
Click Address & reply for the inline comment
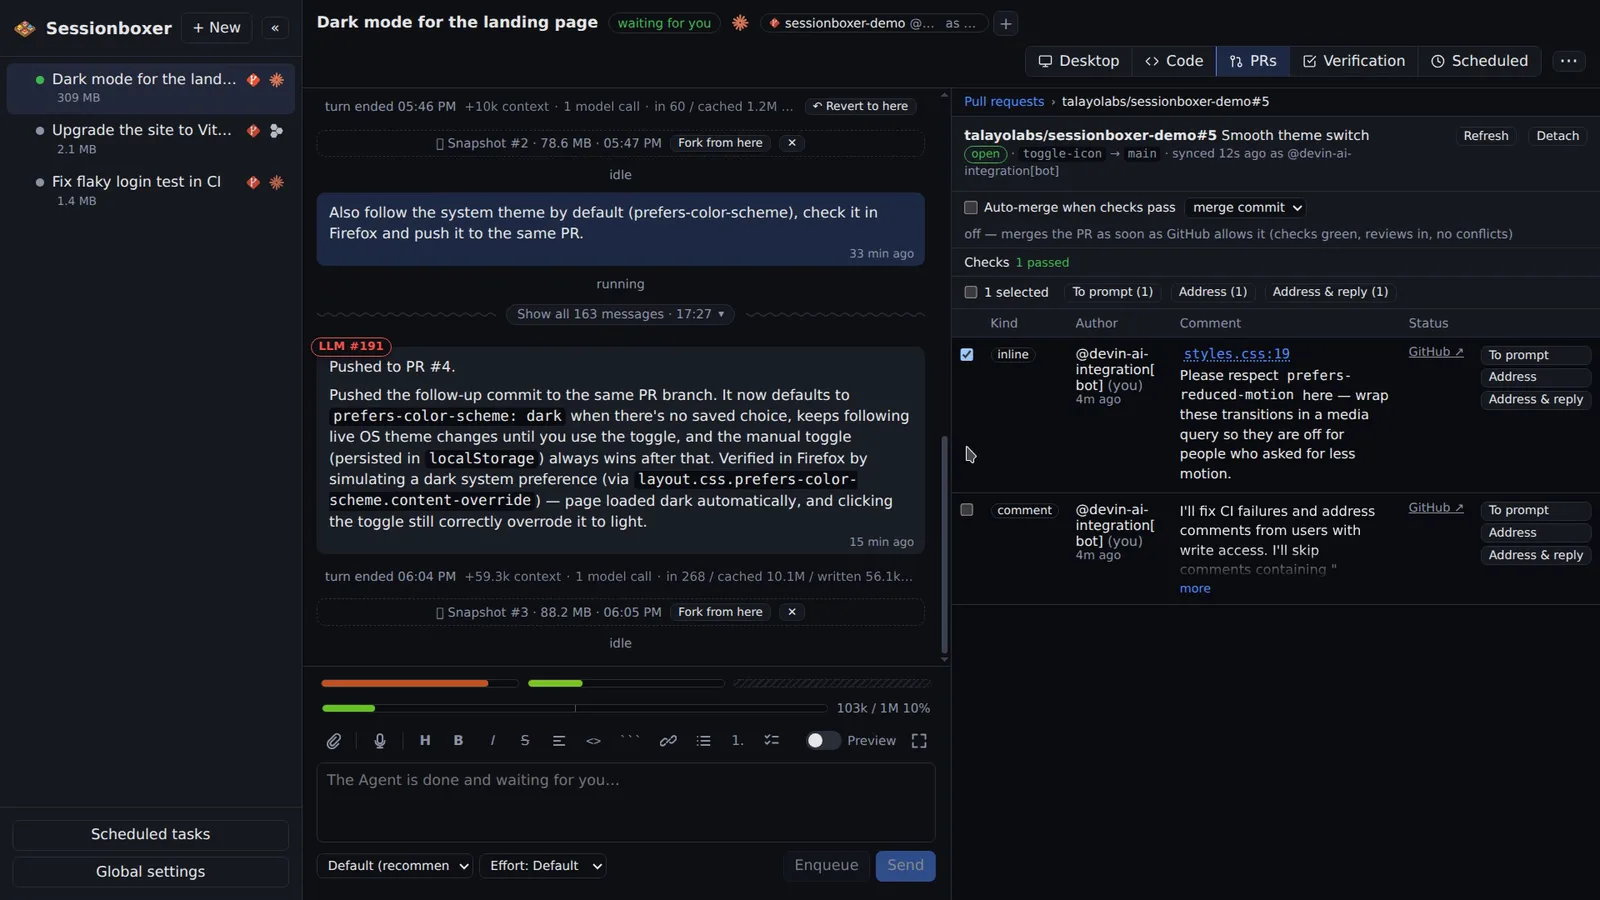(x=1536, y=400)
